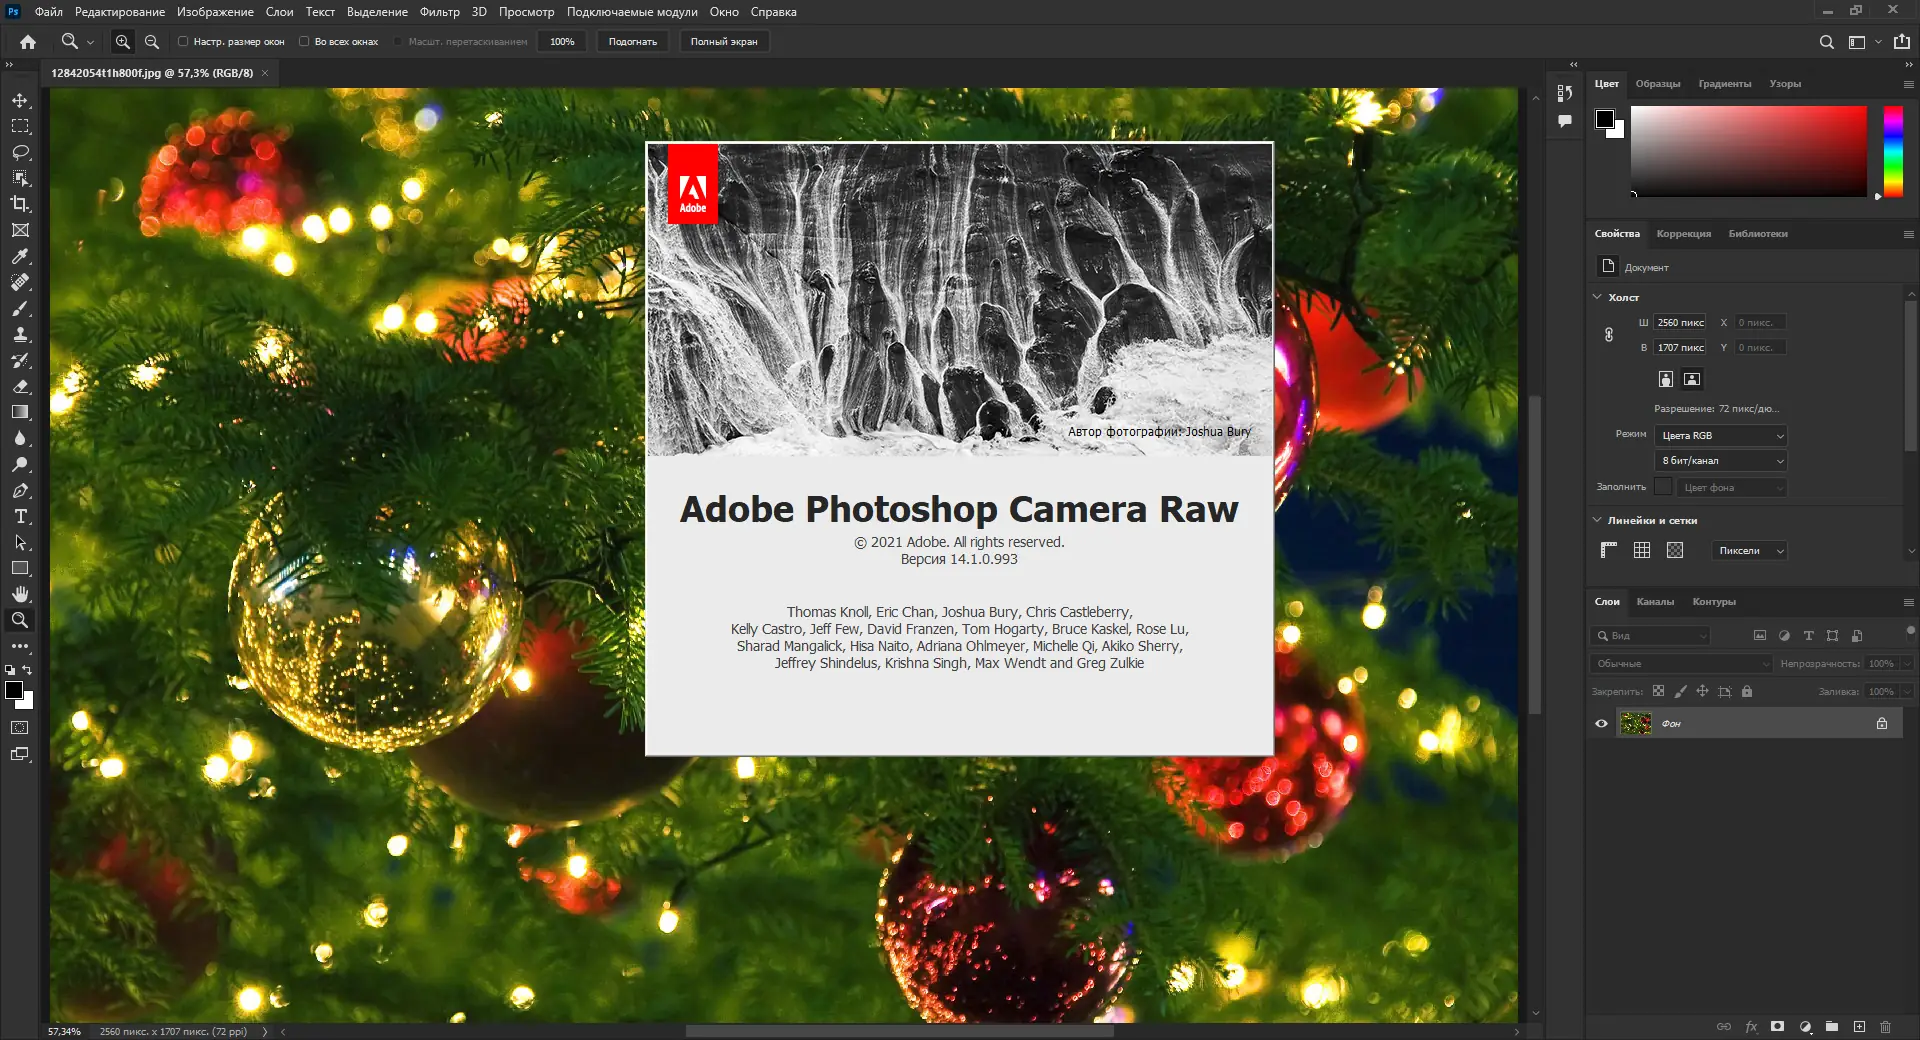Open the 'Цвета RGB' mode dropdown
Viewport: 1920px width, 1040px height.
click(x=1721, y=436)
